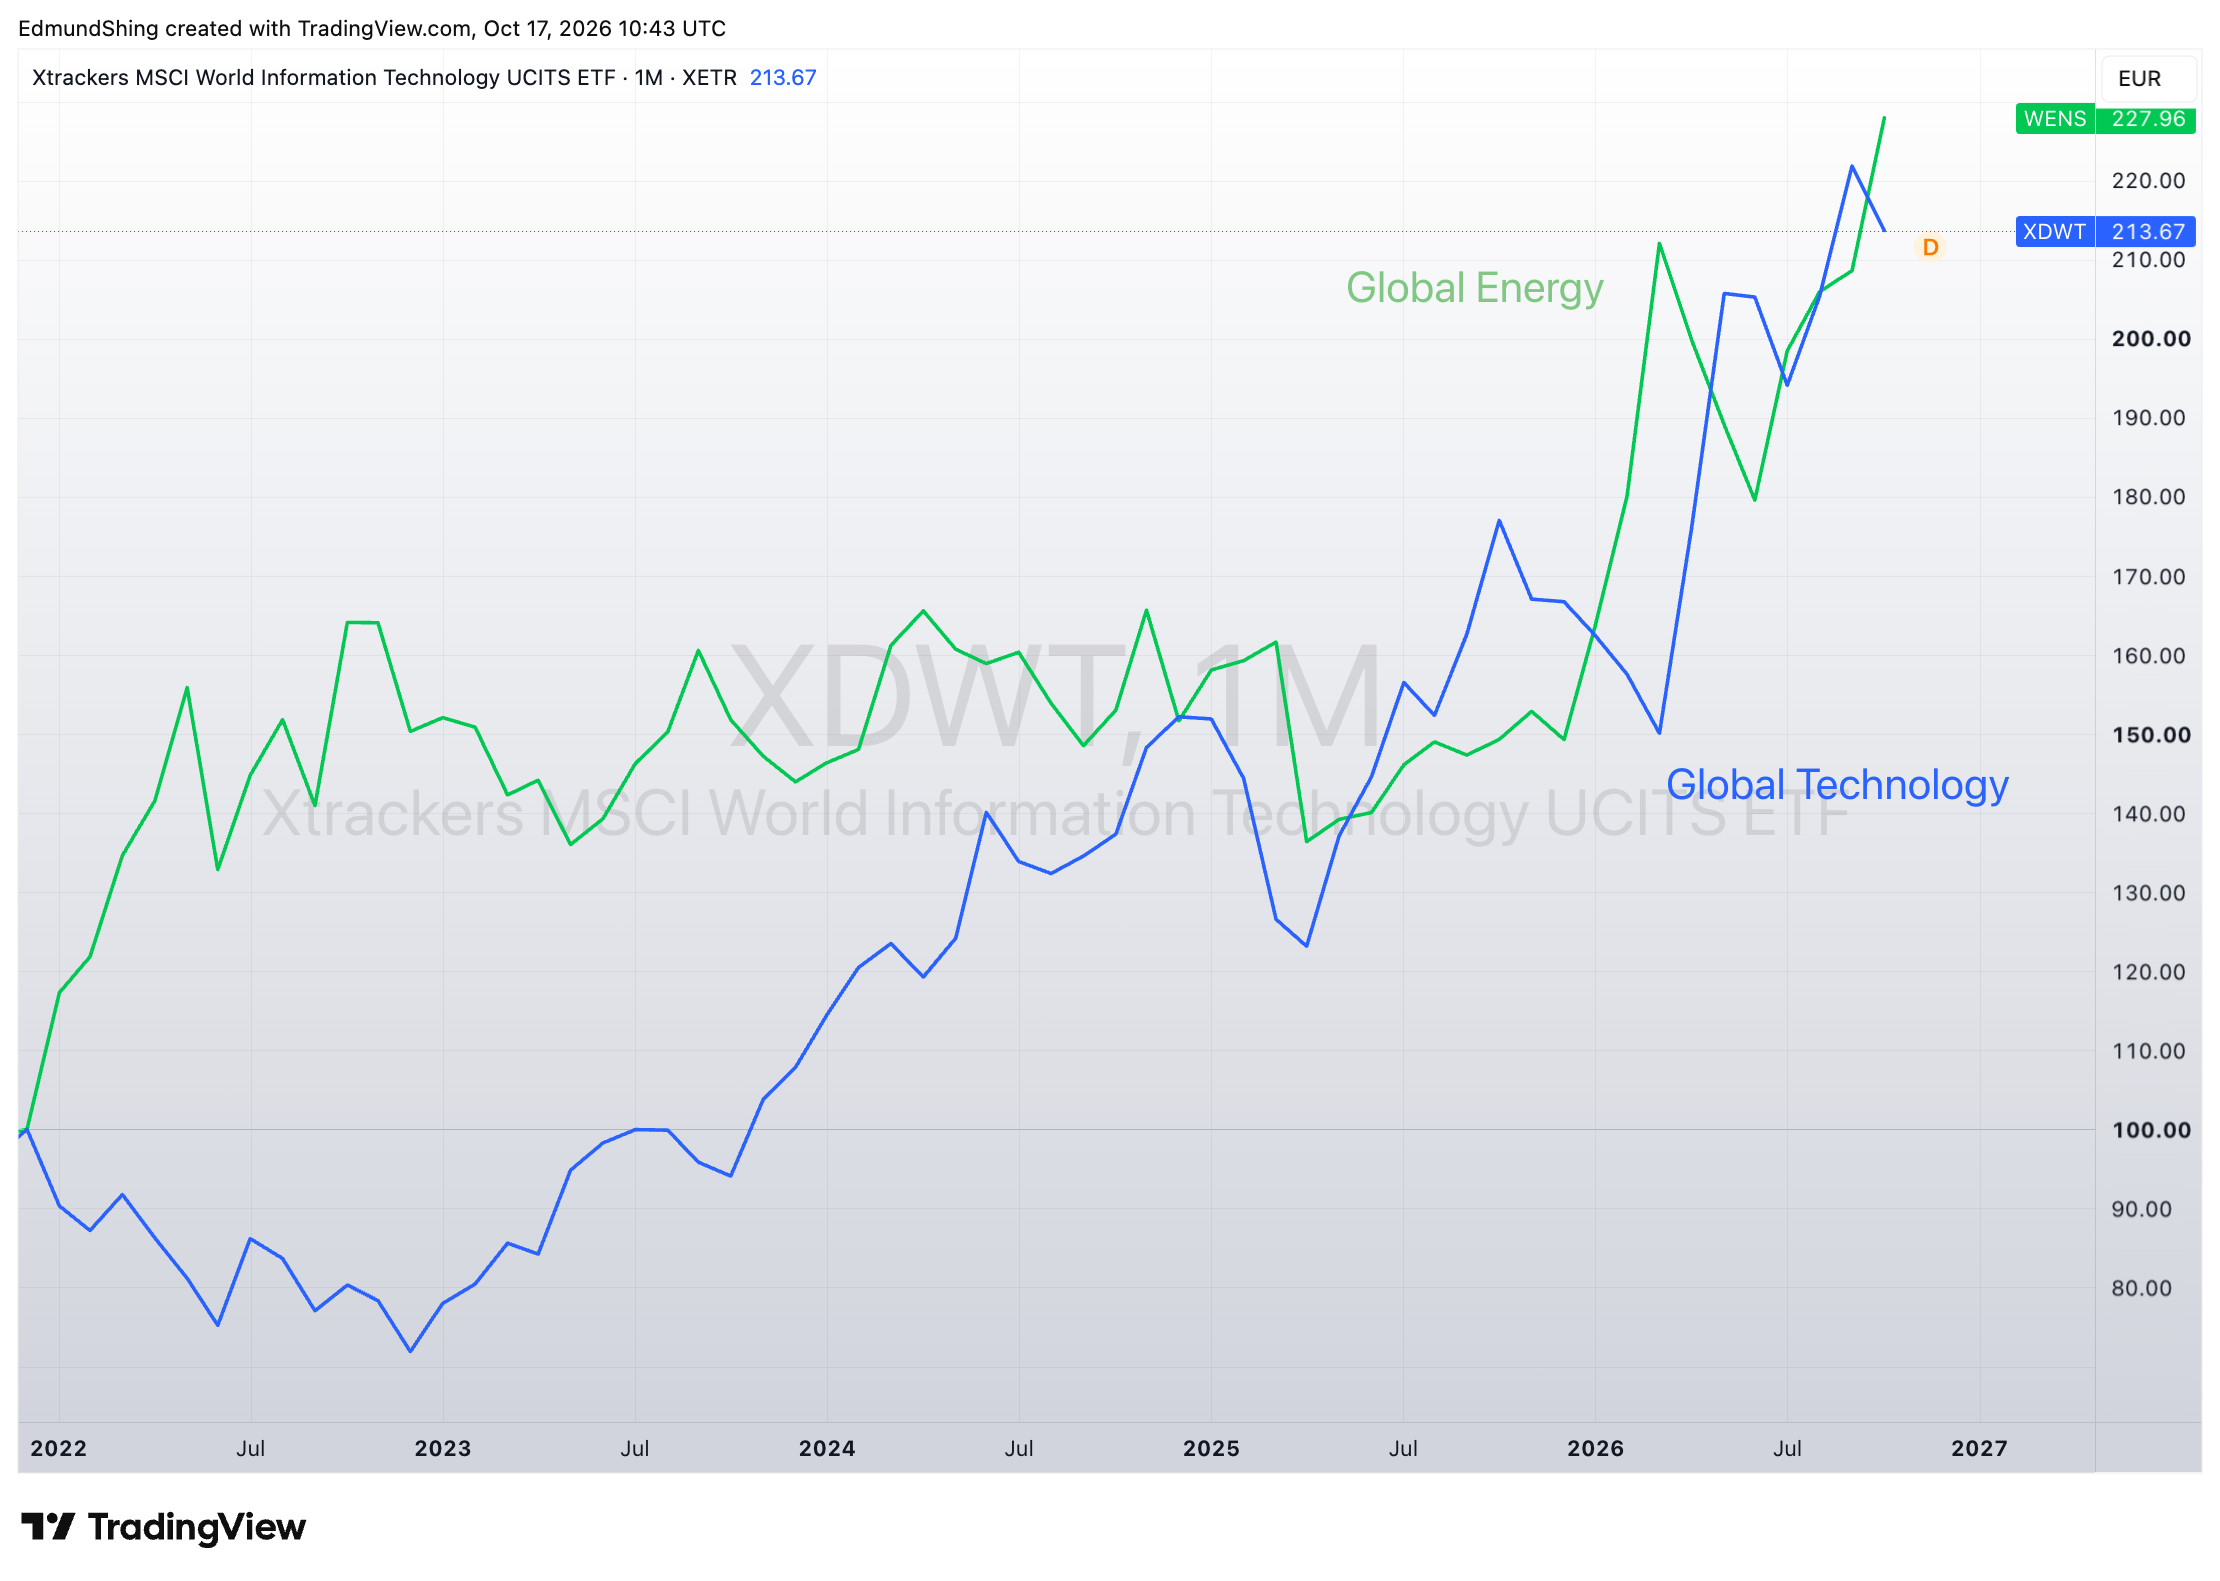2220x1581 pixels.
Task: Click the 2022 time axis label
Action: (59, 1448)
